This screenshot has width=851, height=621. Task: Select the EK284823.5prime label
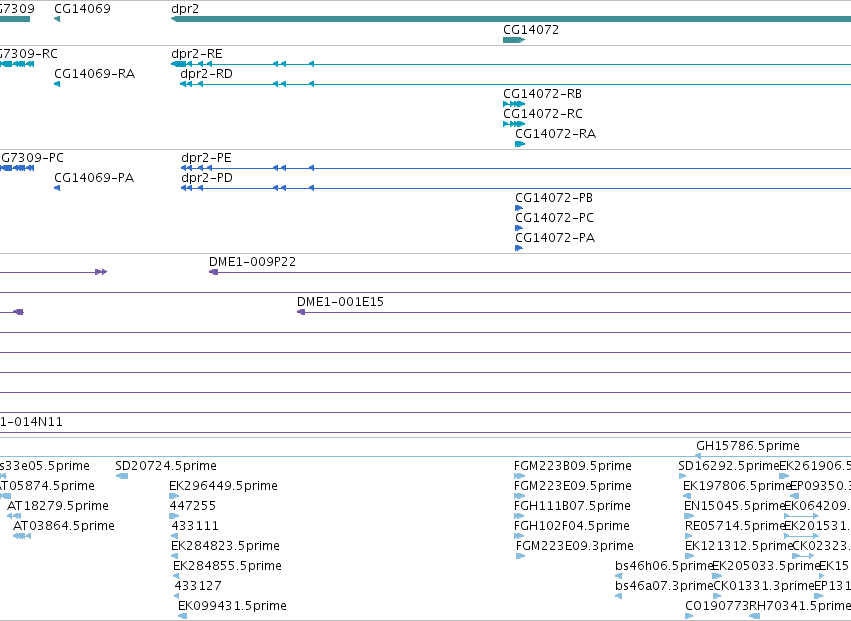pos(225,546)
